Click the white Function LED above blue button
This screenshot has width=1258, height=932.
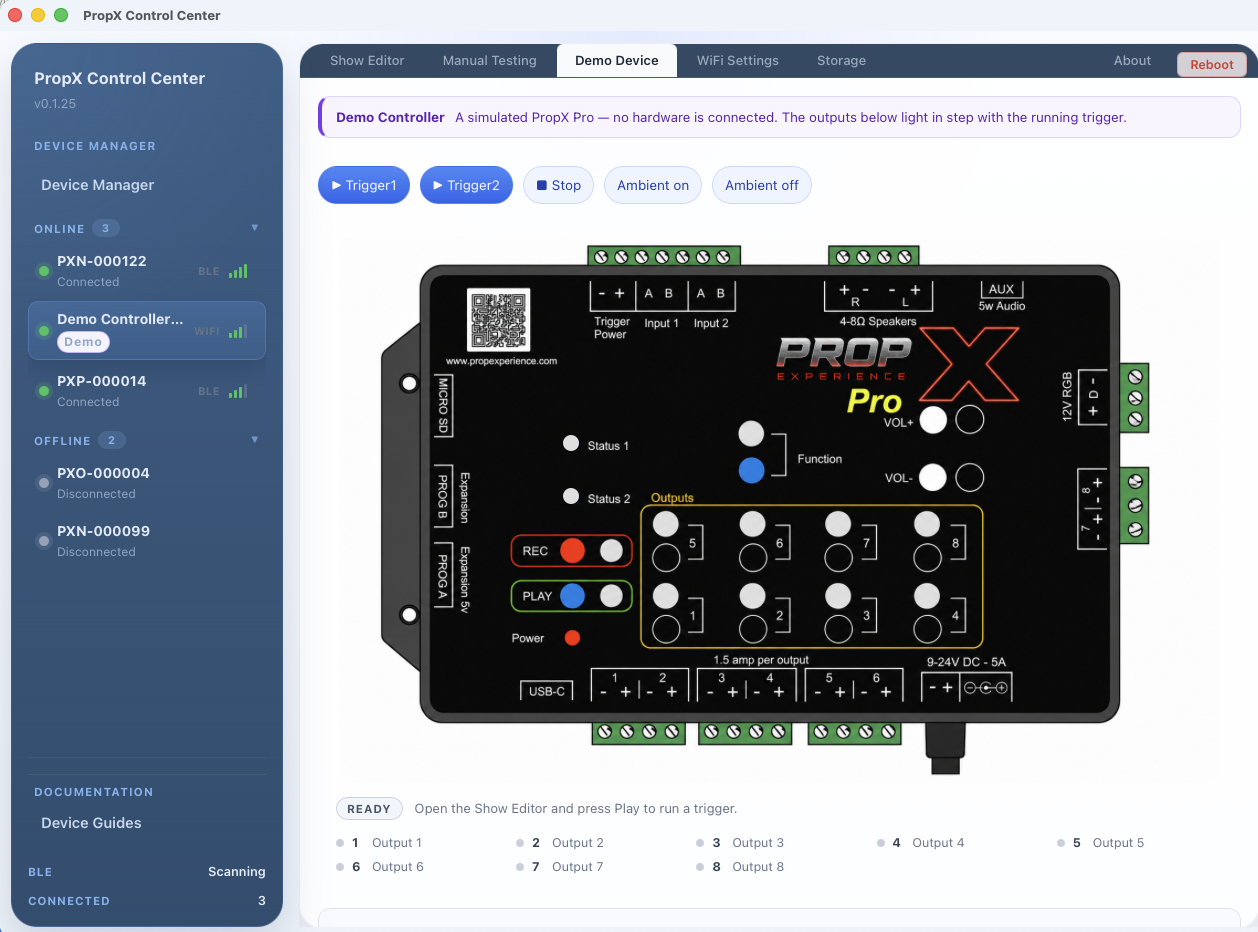pyautogui.click(x=751, y=433)
